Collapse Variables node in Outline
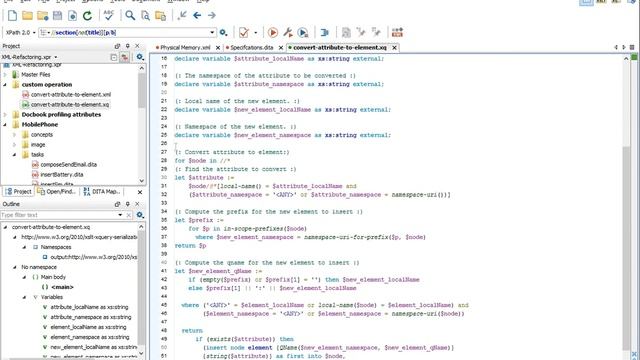 (24, 297)
